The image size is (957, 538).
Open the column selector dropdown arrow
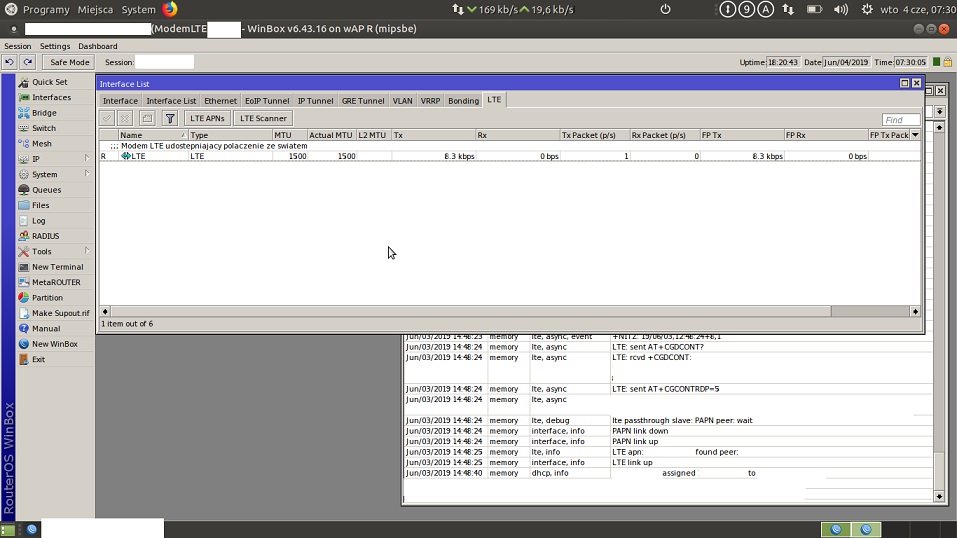tap(915, 135)
